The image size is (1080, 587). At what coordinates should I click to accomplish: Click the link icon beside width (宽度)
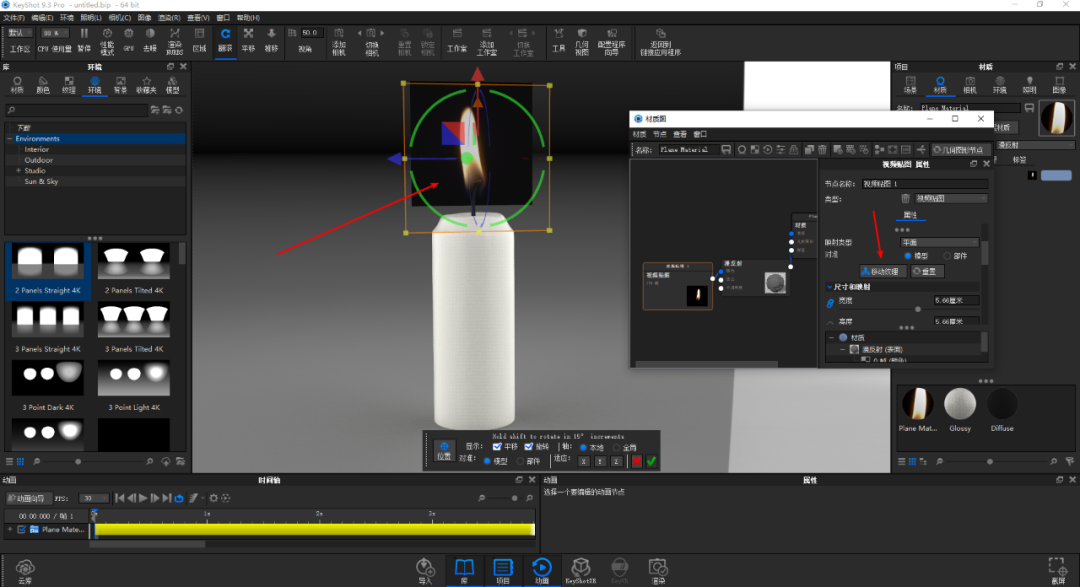pos(830,303)
